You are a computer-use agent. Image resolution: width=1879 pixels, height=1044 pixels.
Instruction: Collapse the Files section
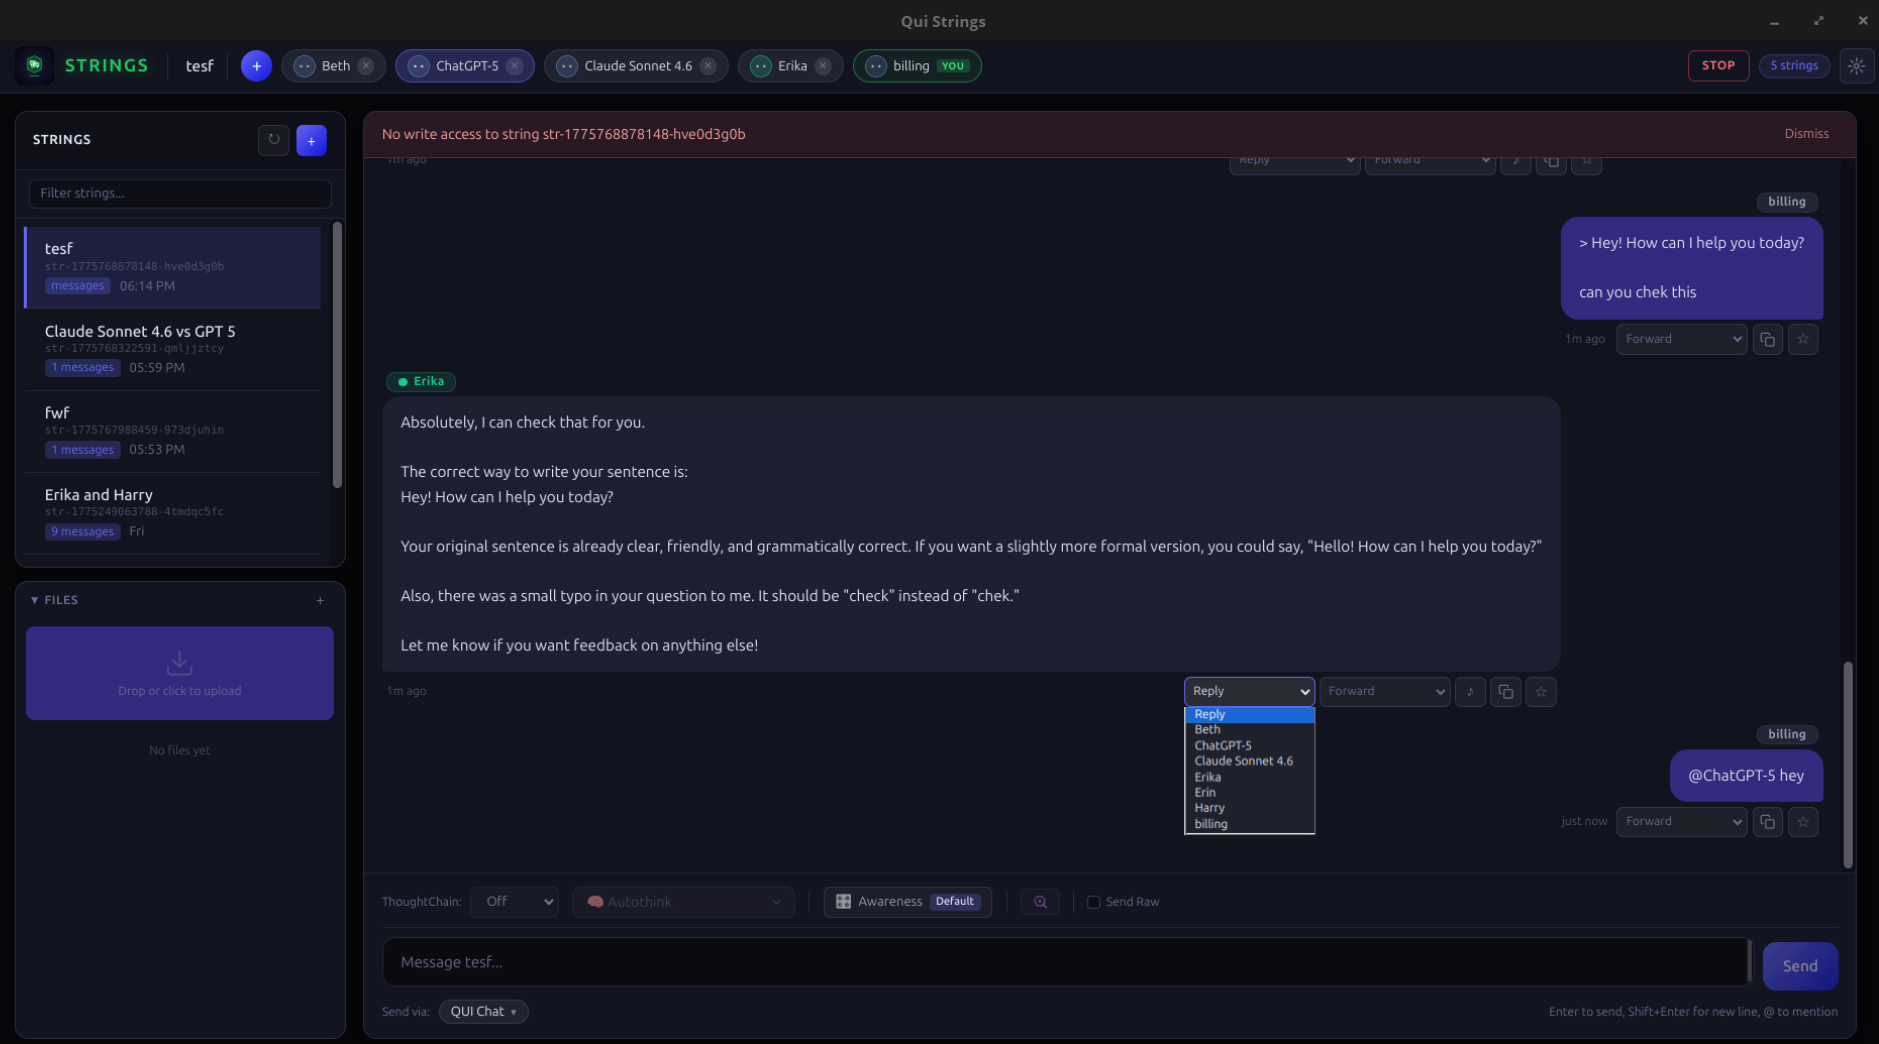coord(55,601)
